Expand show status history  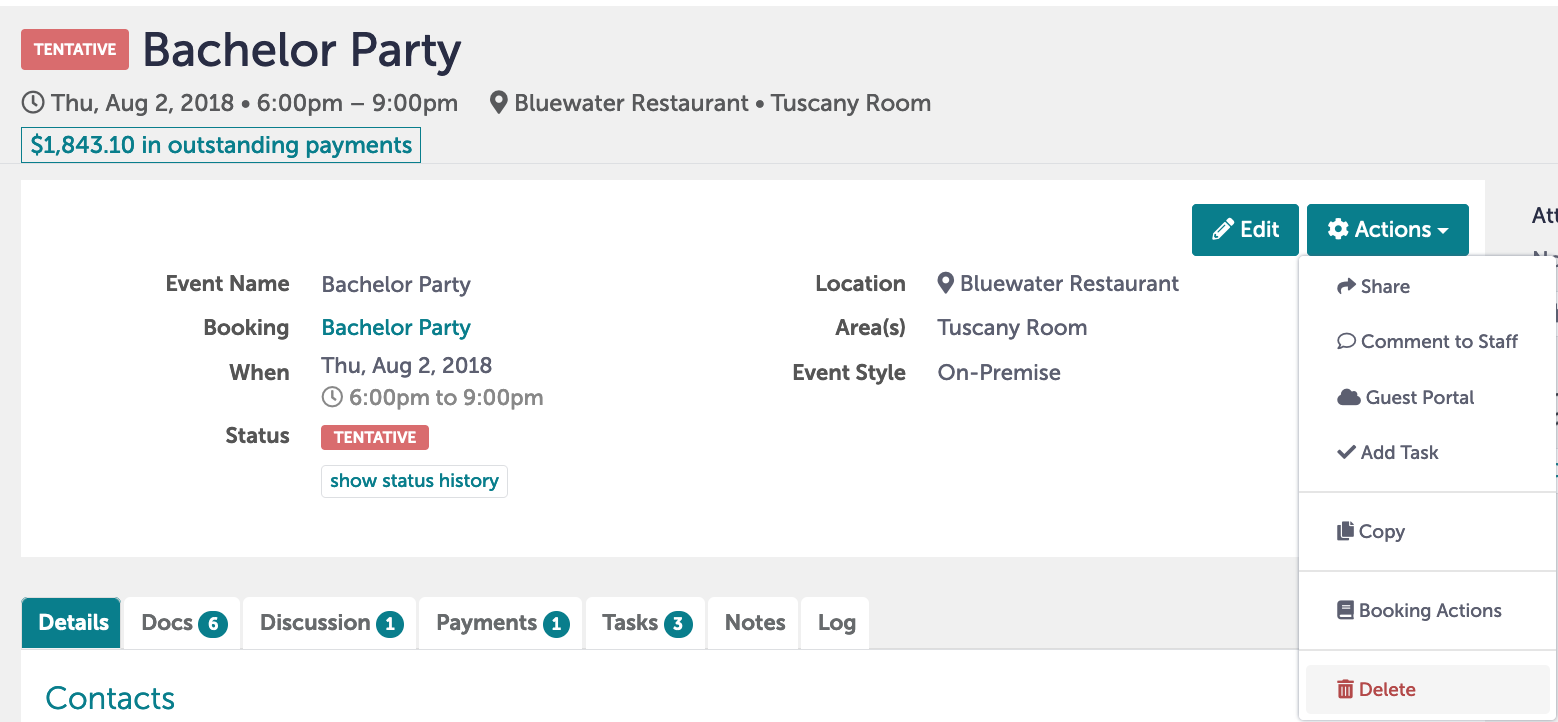pyautogui.click(x=414, y=481)
